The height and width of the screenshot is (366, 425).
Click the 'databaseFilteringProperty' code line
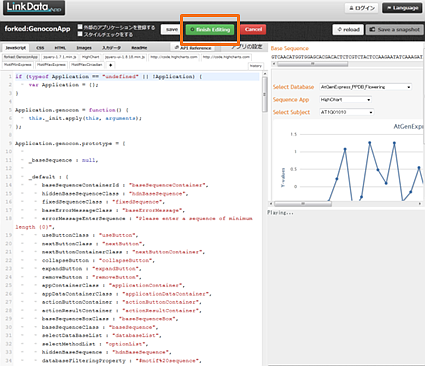tap(123, 361)
